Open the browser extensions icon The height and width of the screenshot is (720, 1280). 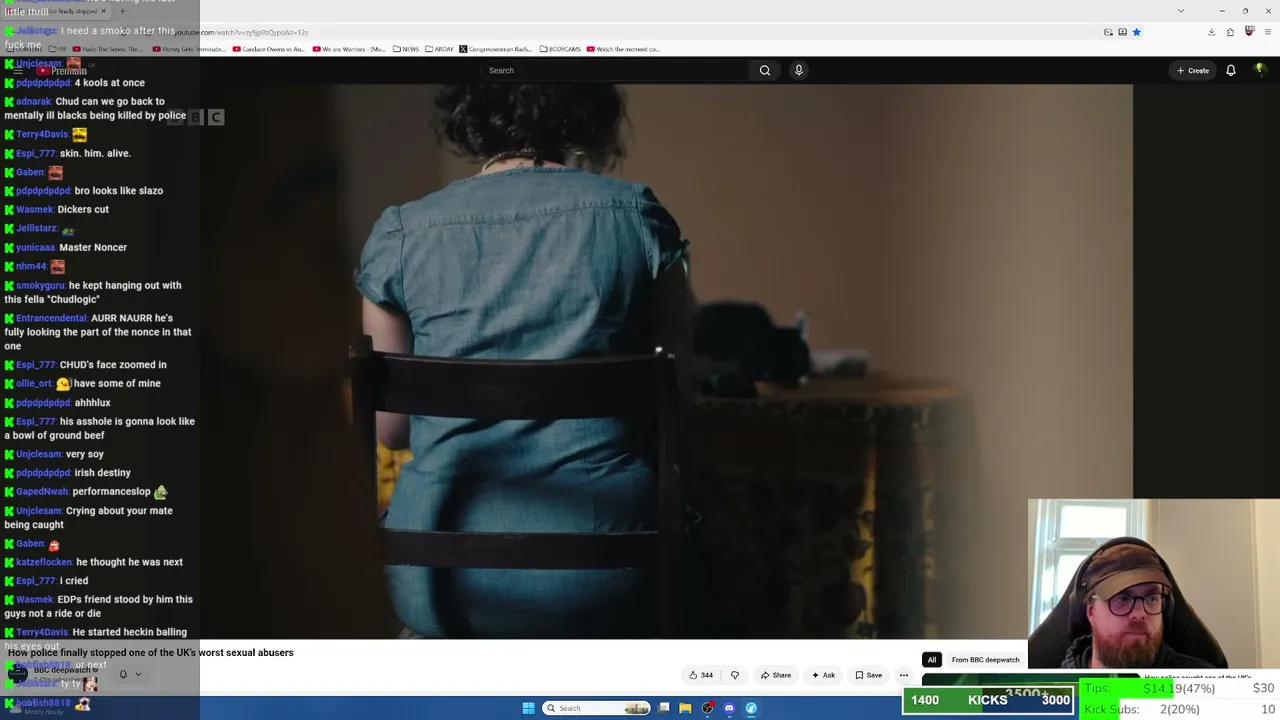click(x=1230, y=32)
